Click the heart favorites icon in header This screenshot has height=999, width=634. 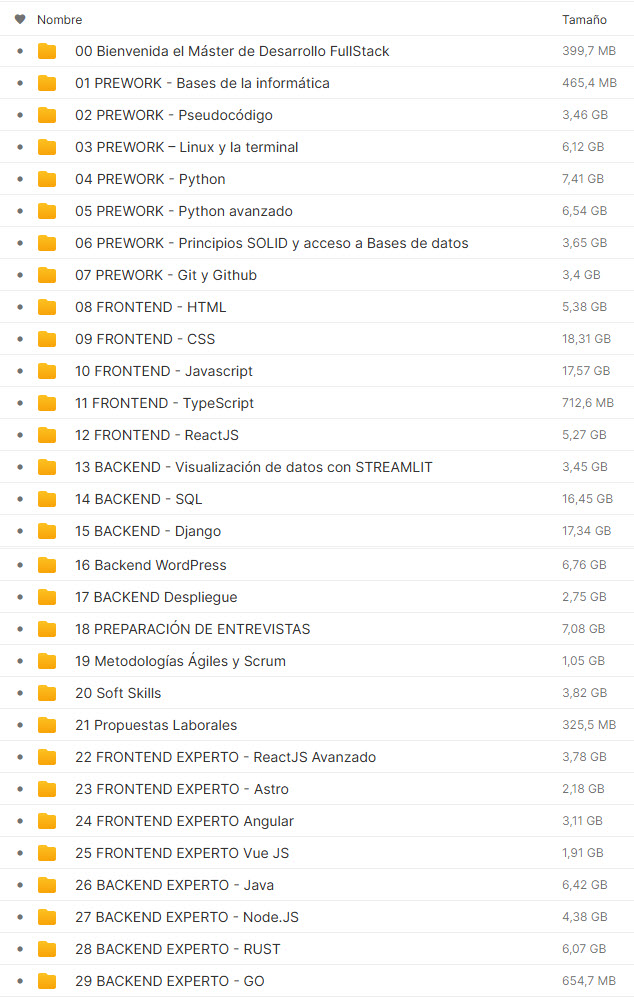20,19
